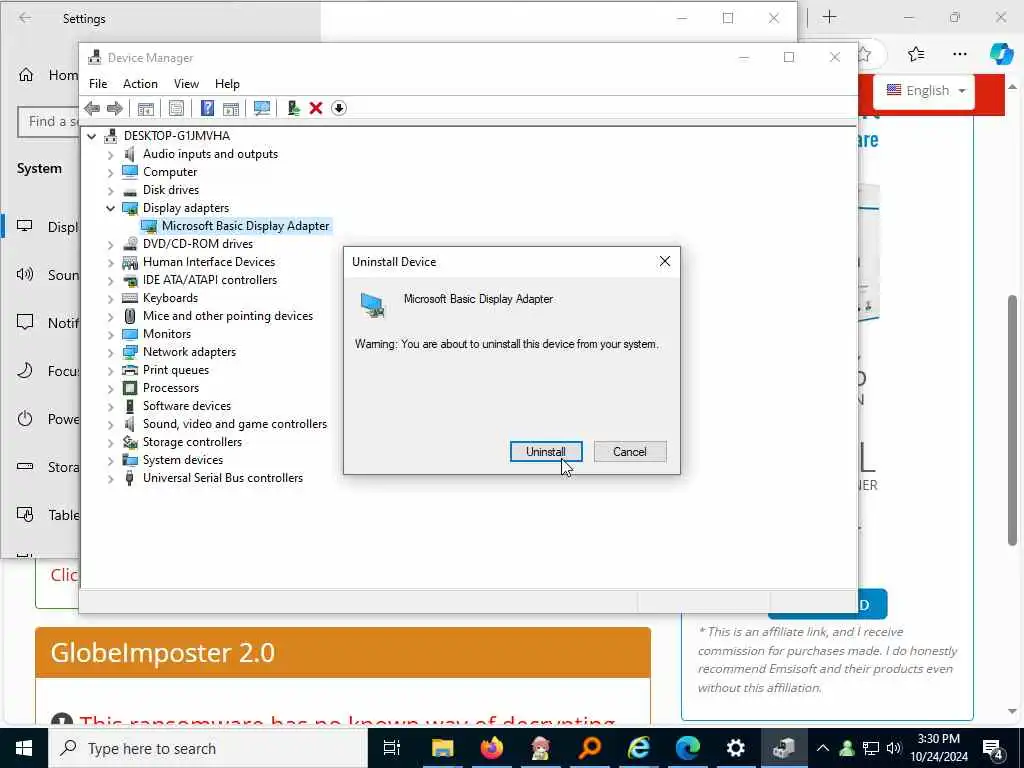Viewport: 1024px width, 768px height.
Task: Click the Show/Hide Console Tree toolbar icon
Action: coord(146,108)
